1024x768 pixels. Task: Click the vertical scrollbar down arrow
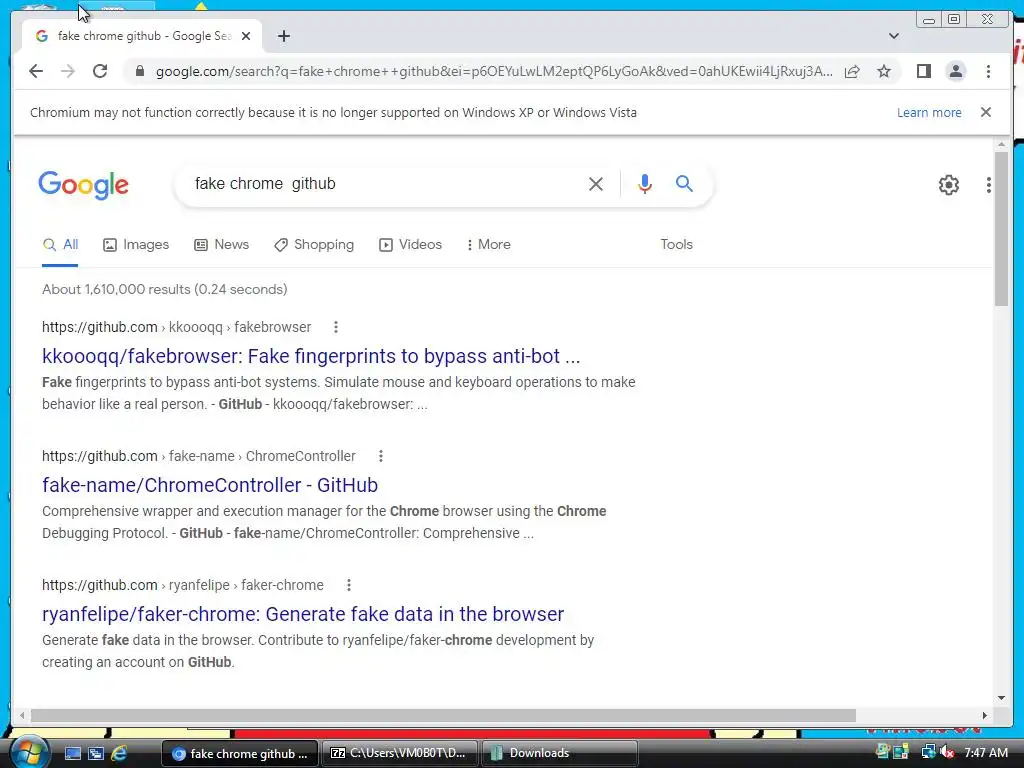point(1001,698)
